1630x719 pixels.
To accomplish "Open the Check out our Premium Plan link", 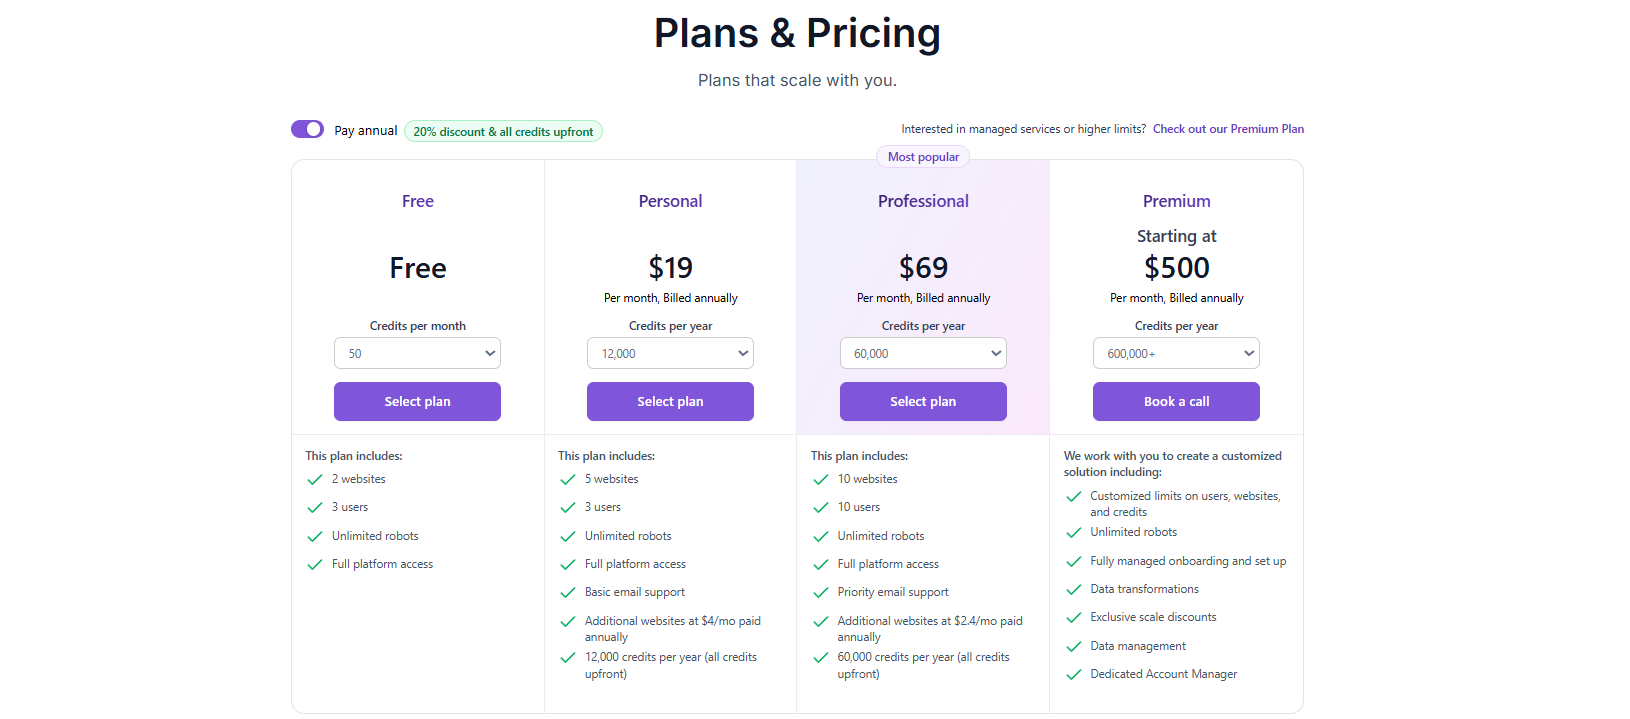I will pyautogui.click(x=1228, y=129).
